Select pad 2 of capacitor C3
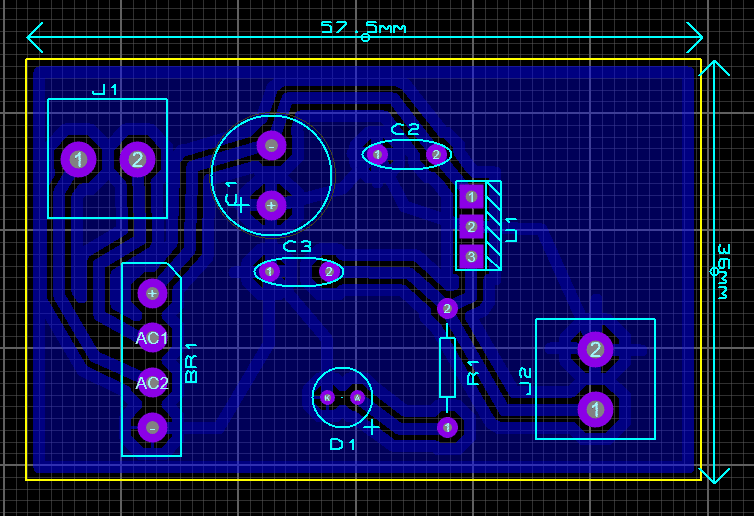 [328, 271]
